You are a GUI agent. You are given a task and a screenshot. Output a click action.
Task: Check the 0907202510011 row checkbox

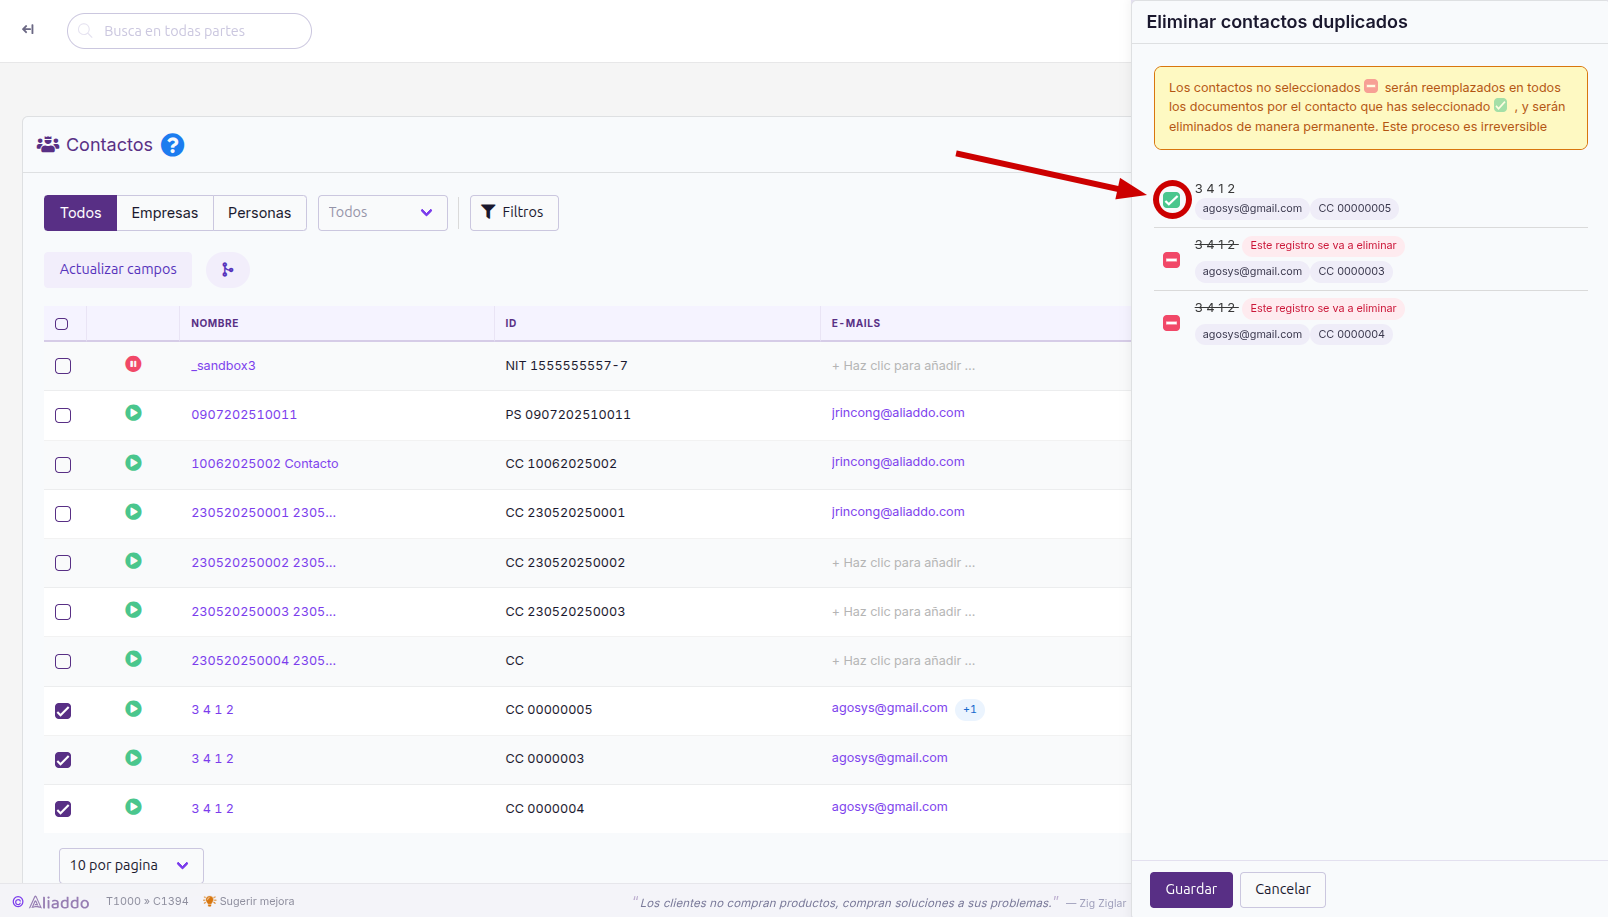(63, 415)
